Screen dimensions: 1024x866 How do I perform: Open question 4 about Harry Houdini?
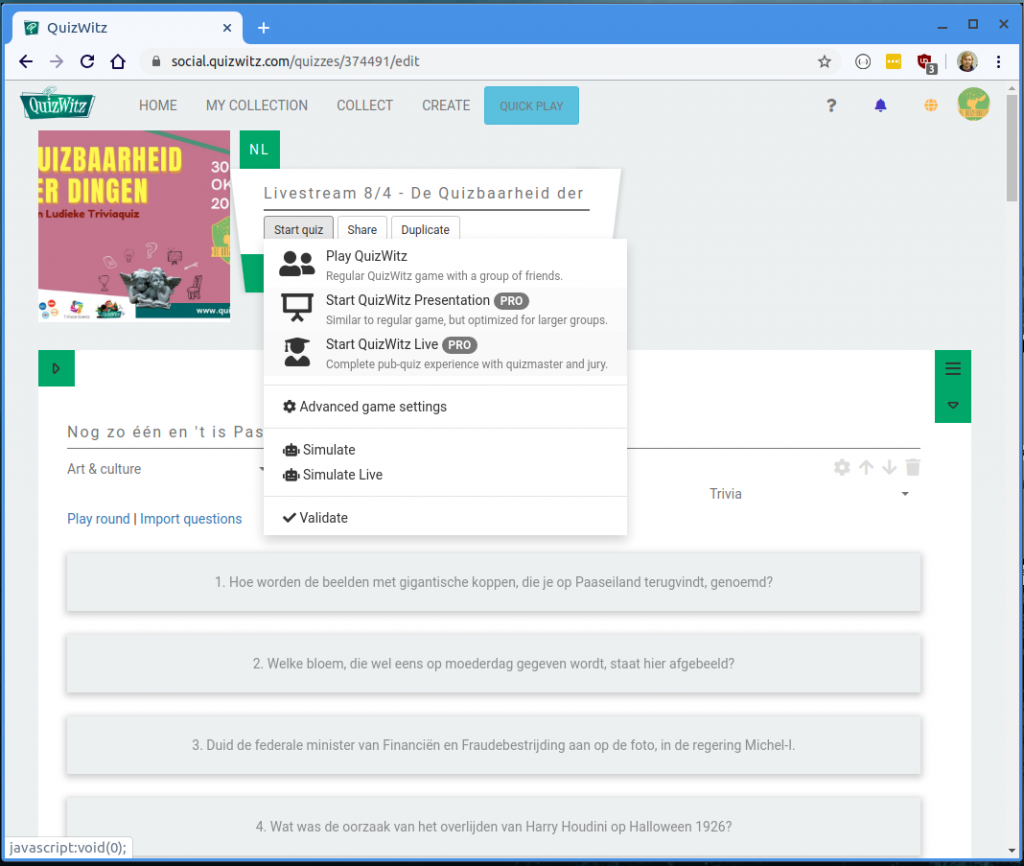[x=494, y=827]
